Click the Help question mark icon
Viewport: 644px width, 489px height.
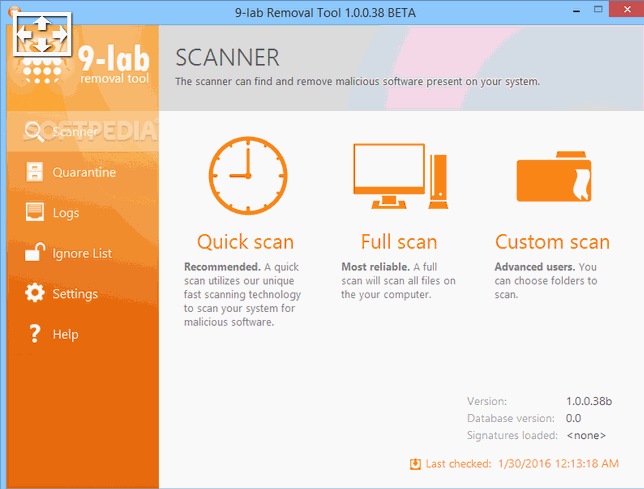pyautogui.click(x=34, y=334)
